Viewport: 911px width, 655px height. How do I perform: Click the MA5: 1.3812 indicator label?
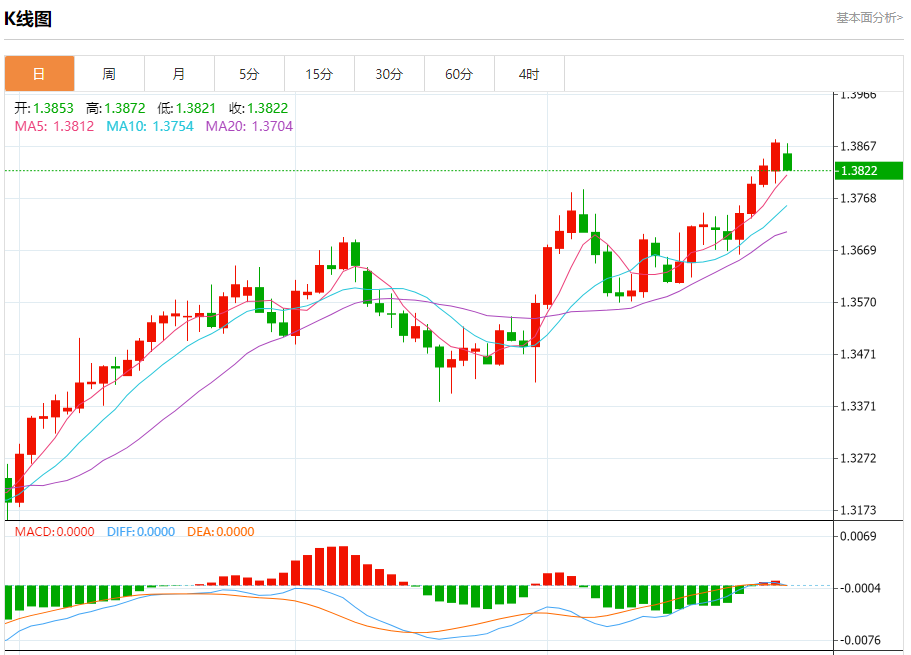pyautogui.click(x=54, y=126)
